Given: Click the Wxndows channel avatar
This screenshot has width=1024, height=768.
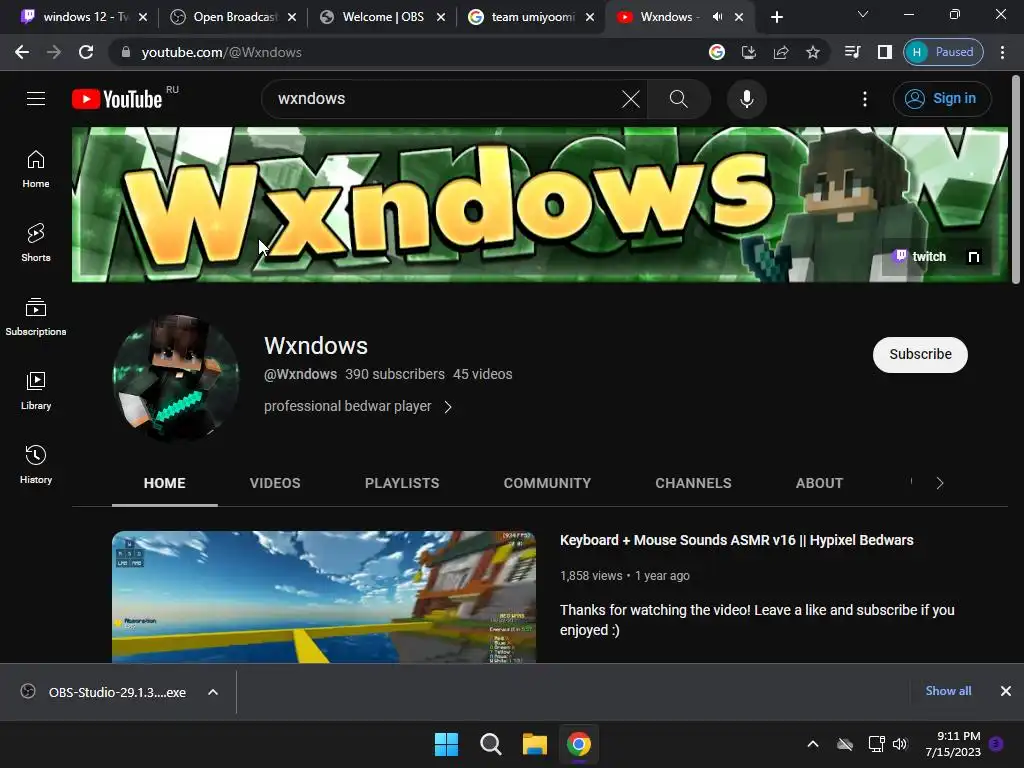Looking at the screenshot, I should point(176,377).
